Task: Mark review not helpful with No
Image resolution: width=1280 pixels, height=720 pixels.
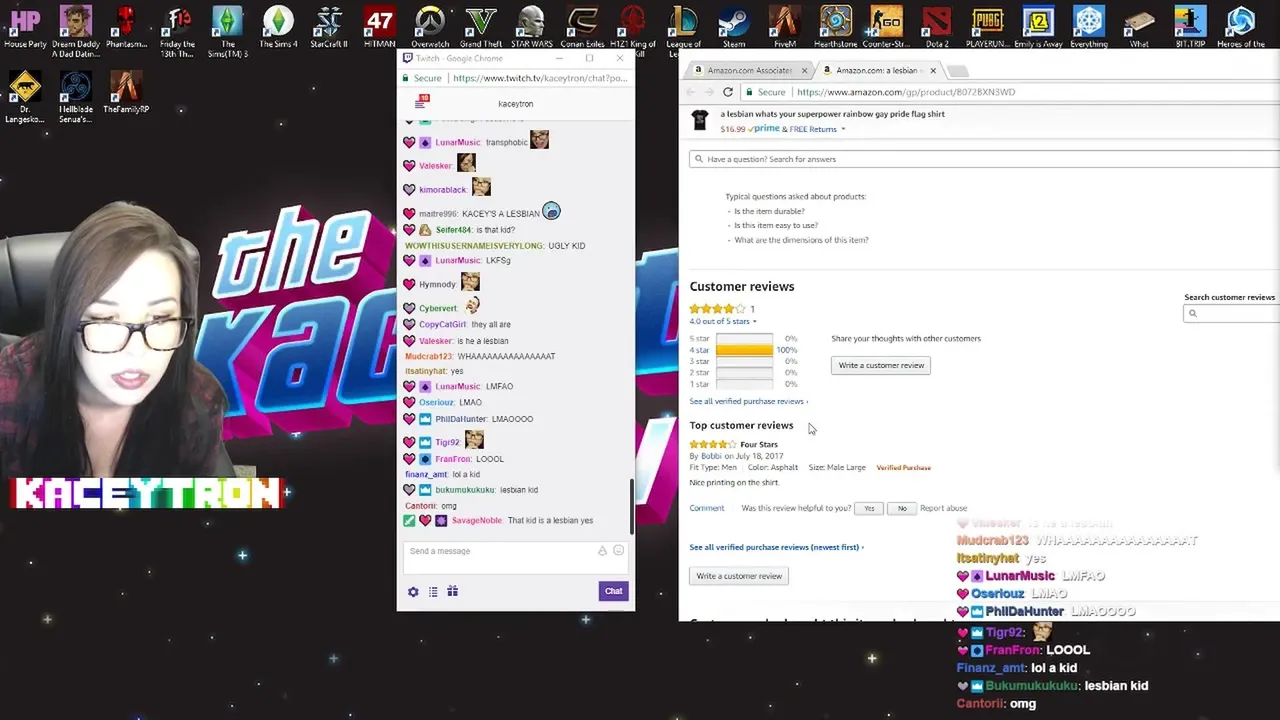Action: click(902, 509)
